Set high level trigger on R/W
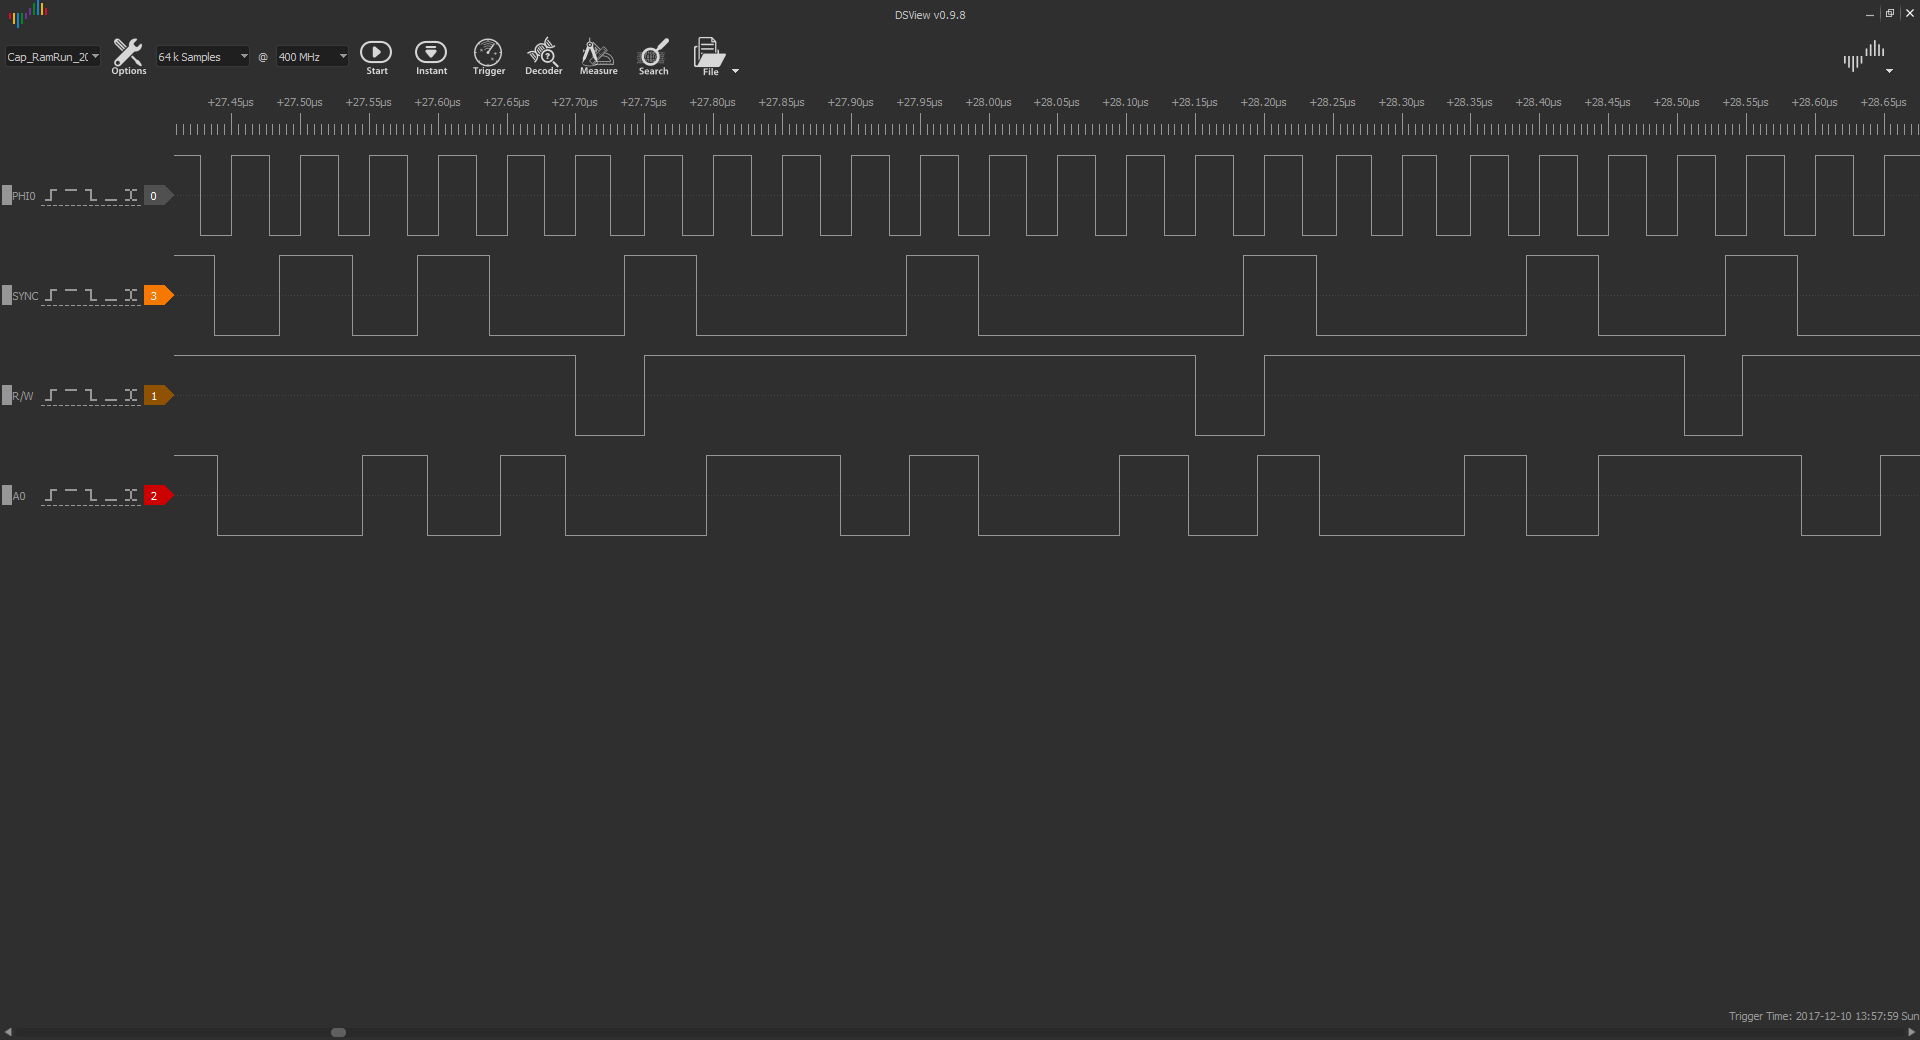The width and height of the screenshot is (1920, 1040). (x=71, y=396)
